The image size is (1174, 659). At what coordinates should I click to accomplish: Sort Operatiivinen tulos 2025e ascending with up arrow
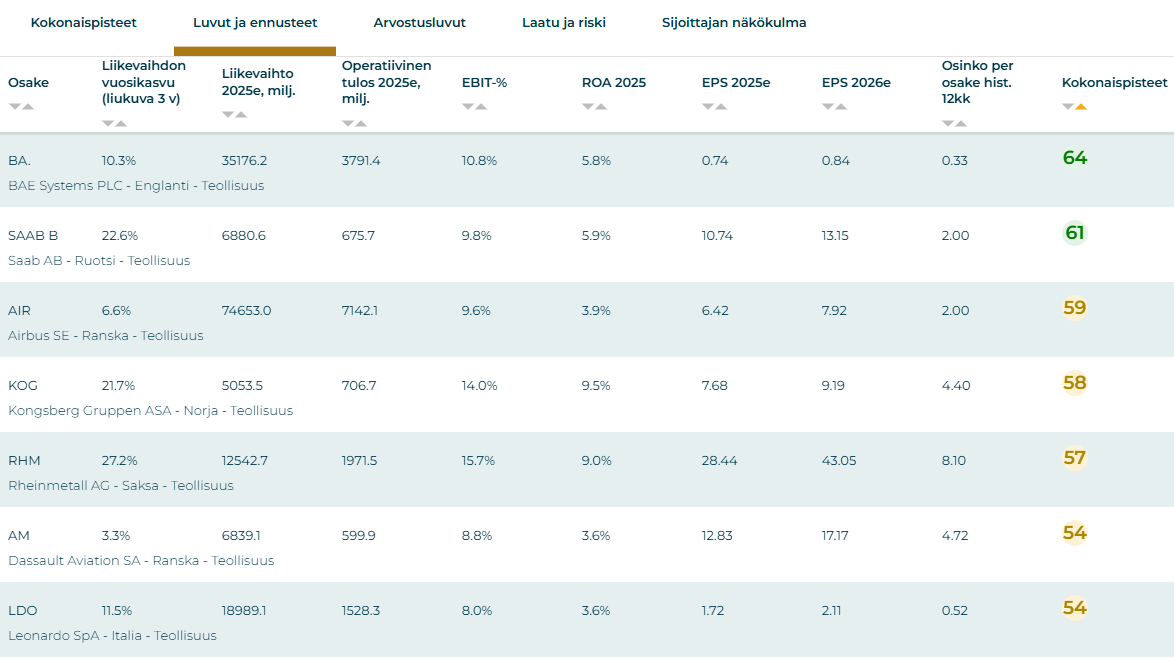pos(361,124)
